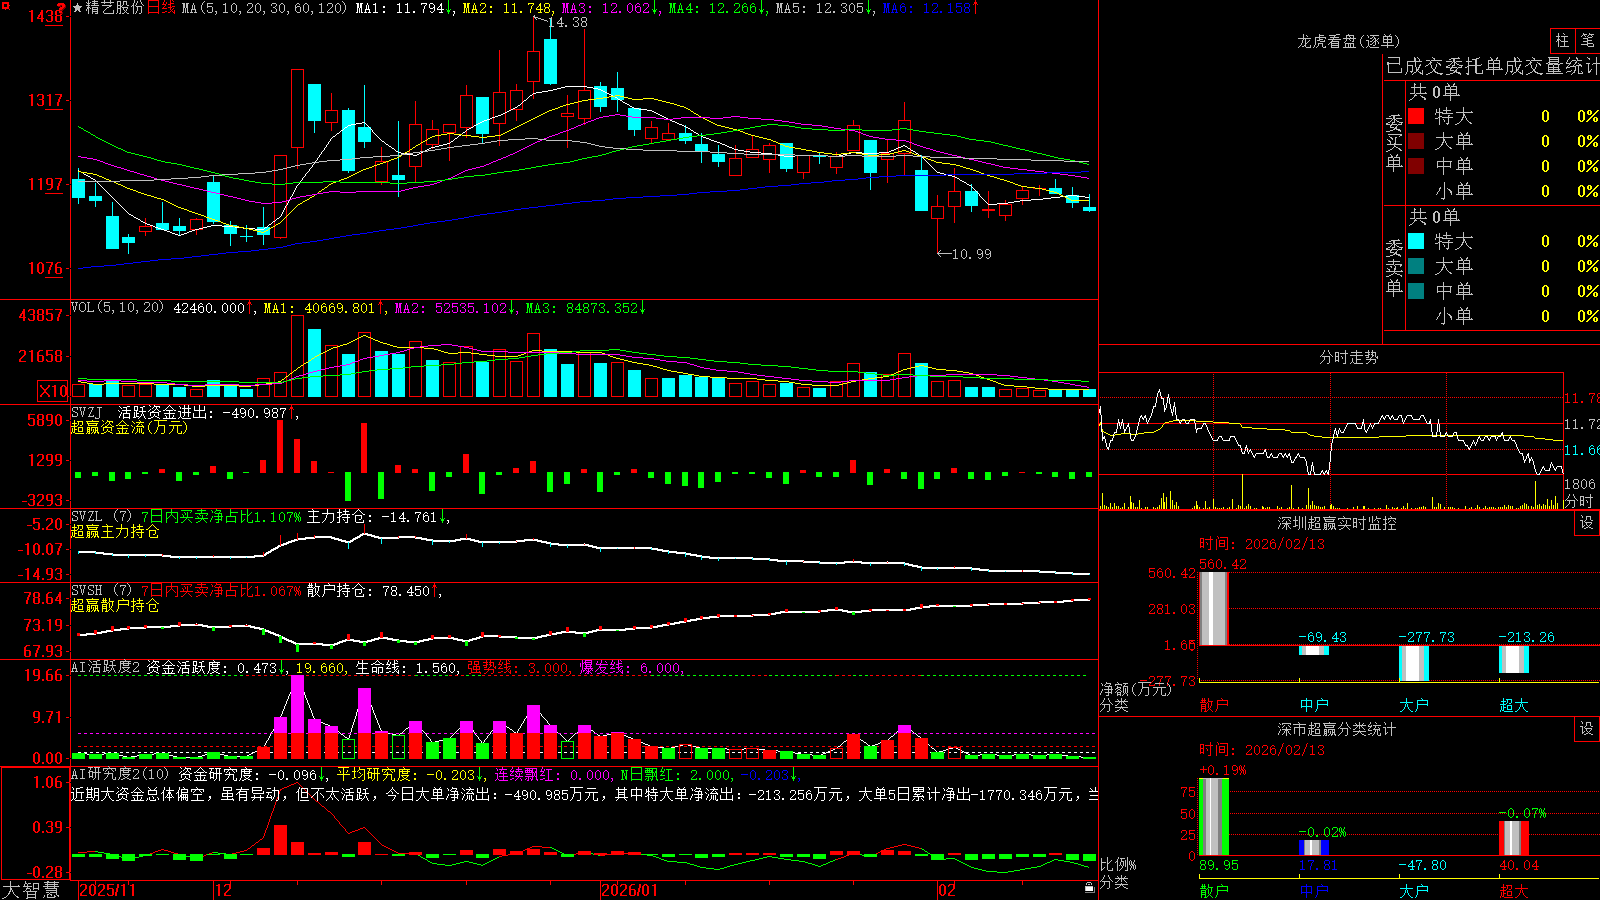Click the 分时走势 panel title
The height and width of the screenshot is (900, 1600).
pyautogui.click(x=1349, y=357)
